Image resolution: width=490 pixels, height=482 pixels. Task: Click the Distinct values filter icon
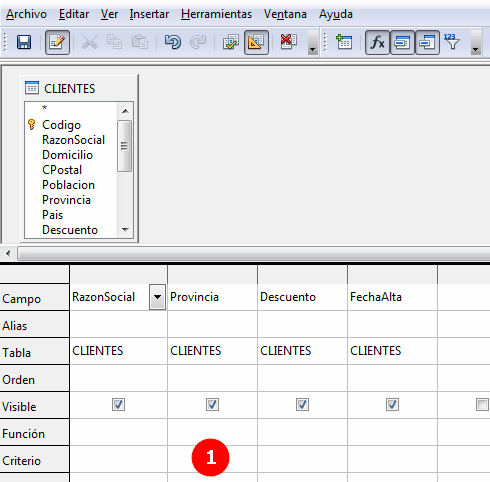click(x=452, y=42)
